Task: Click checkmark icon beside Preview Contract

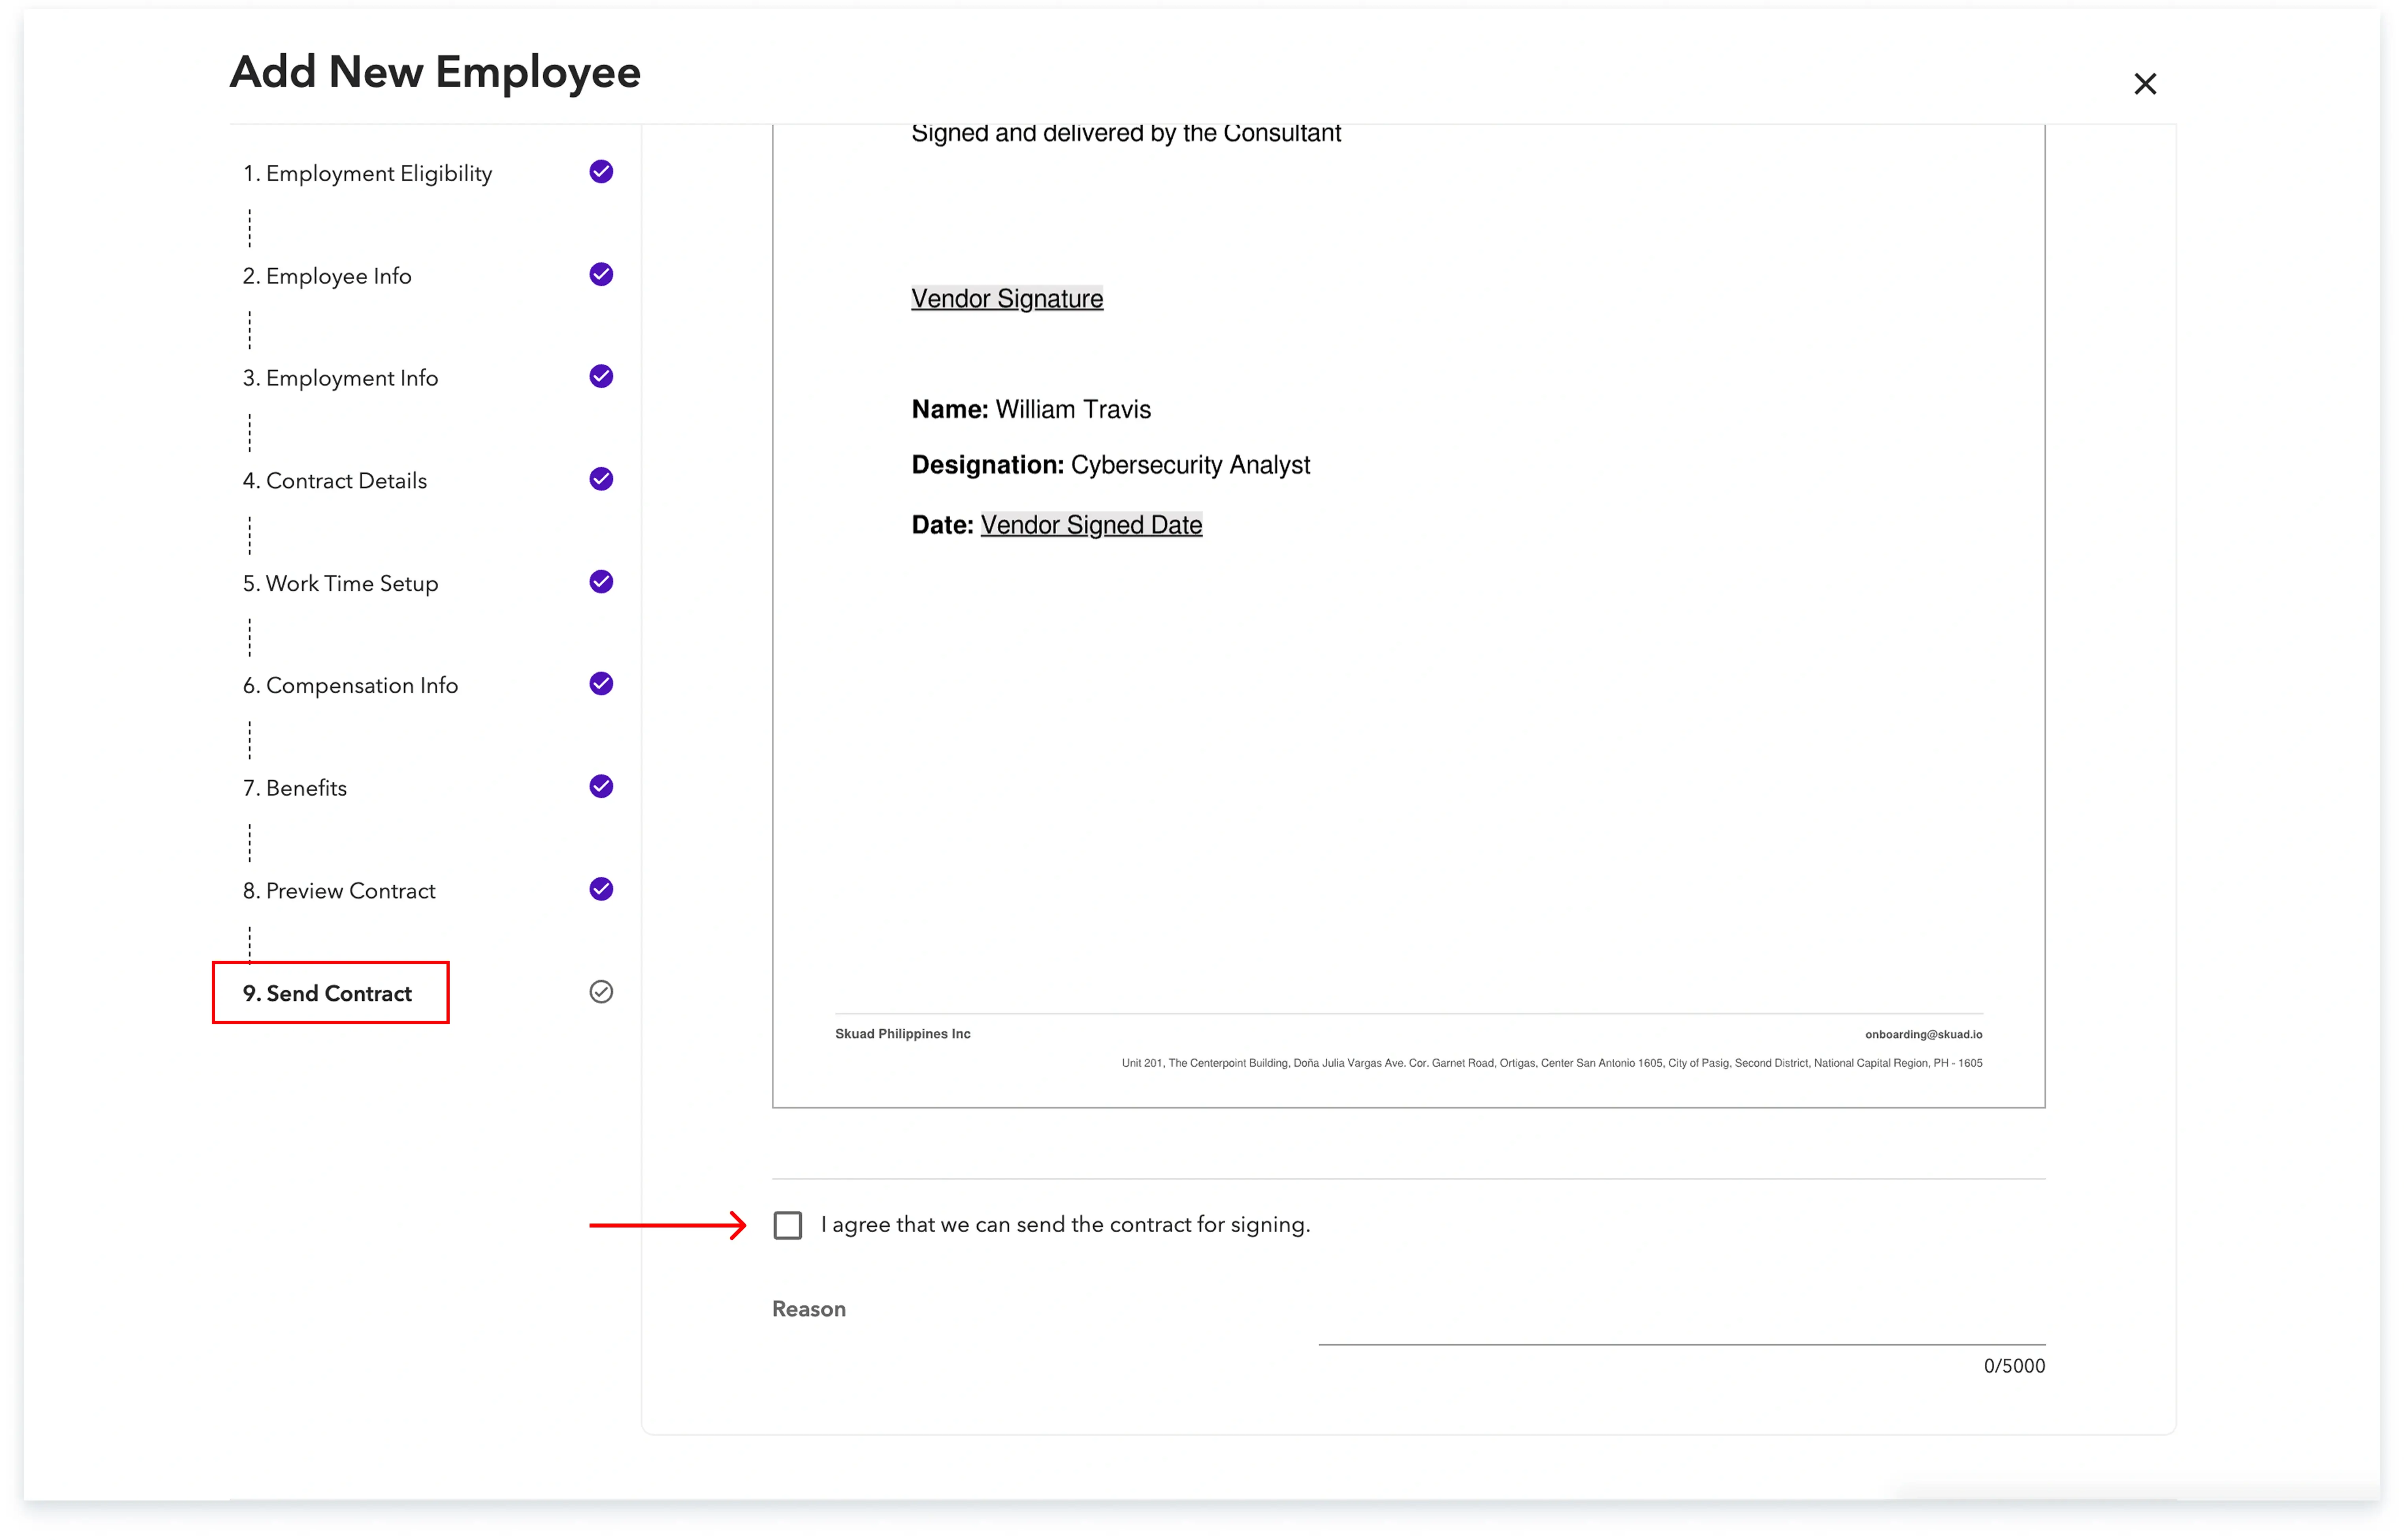Action: click(601, 889)
